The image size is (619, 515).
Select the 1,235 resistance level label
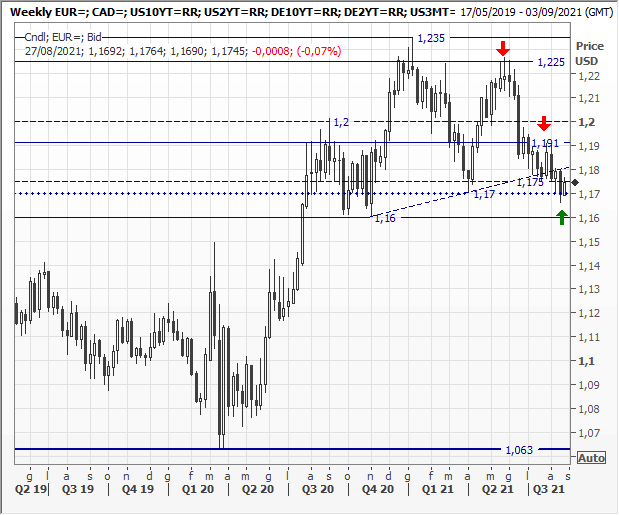[430, 38]
